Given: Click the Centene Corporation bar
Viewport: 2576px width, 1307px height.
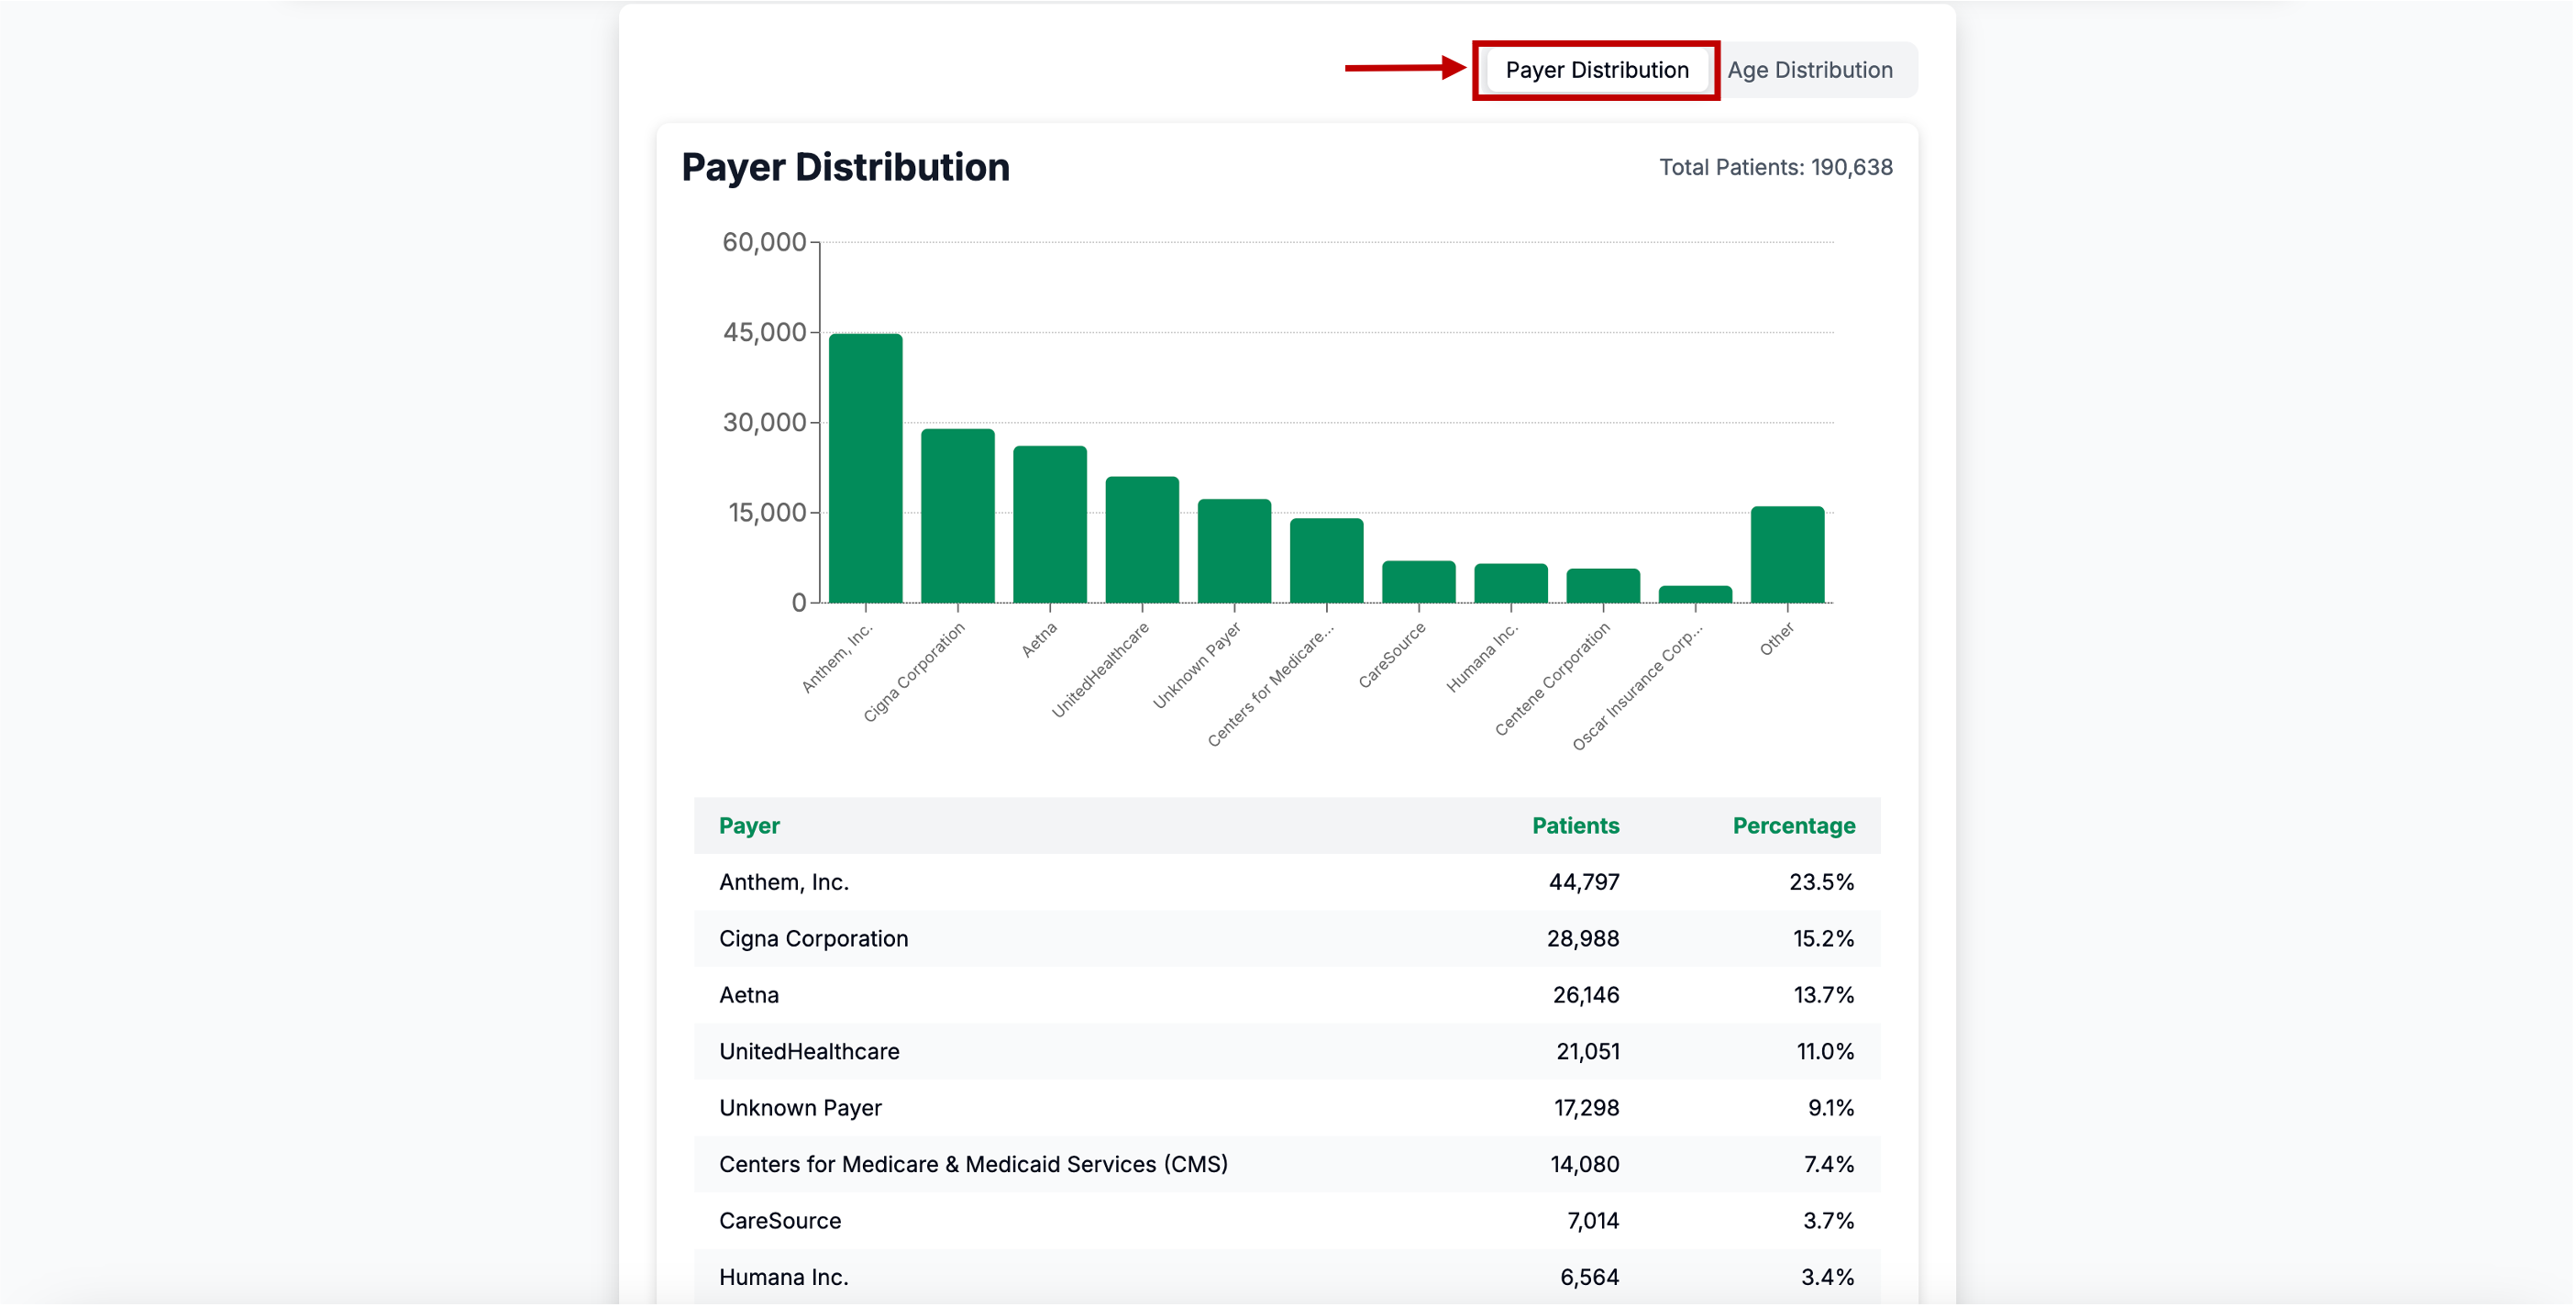Looking at the screenshot, I should 1602,586.
